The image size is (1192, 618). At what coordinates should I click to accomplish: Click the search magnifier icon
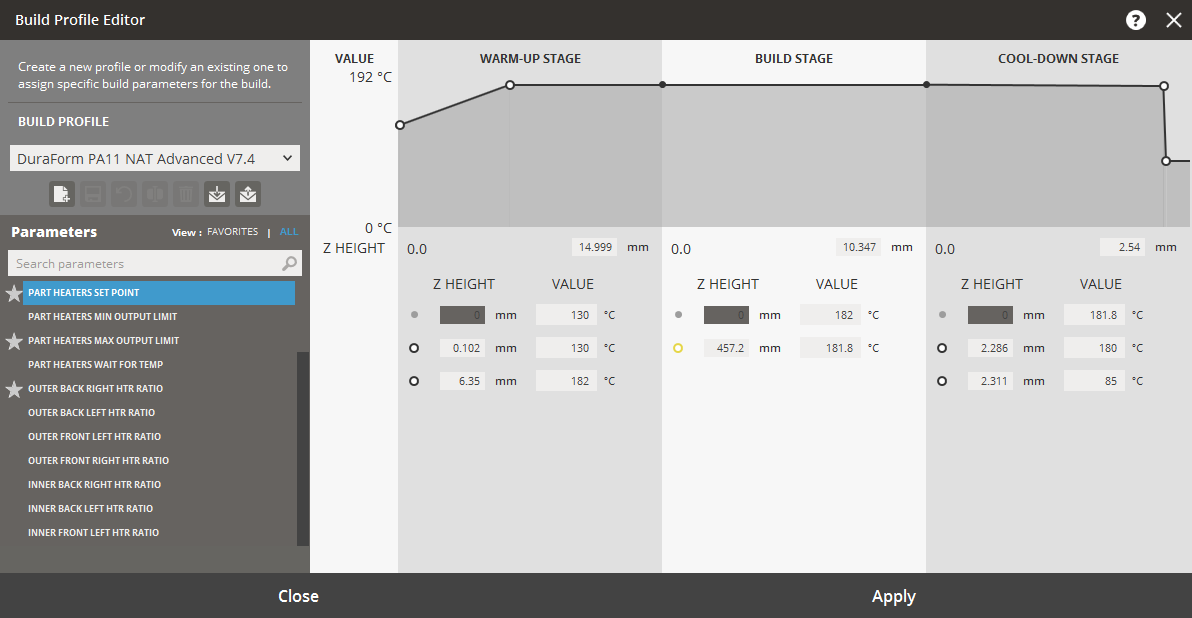point(289,264)
